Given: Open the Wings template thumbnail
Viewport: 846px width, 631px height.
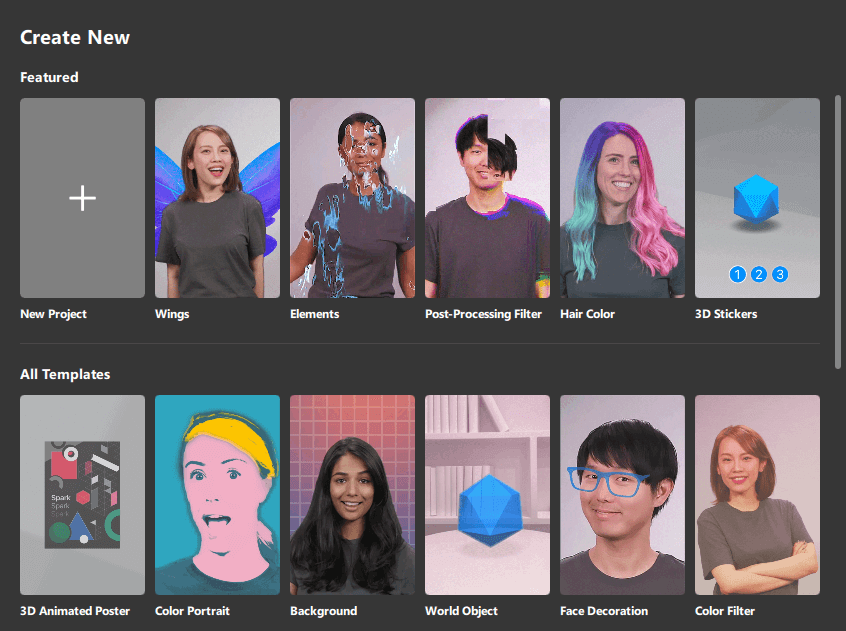Looking at the screenshot, I should coord(217,198).
